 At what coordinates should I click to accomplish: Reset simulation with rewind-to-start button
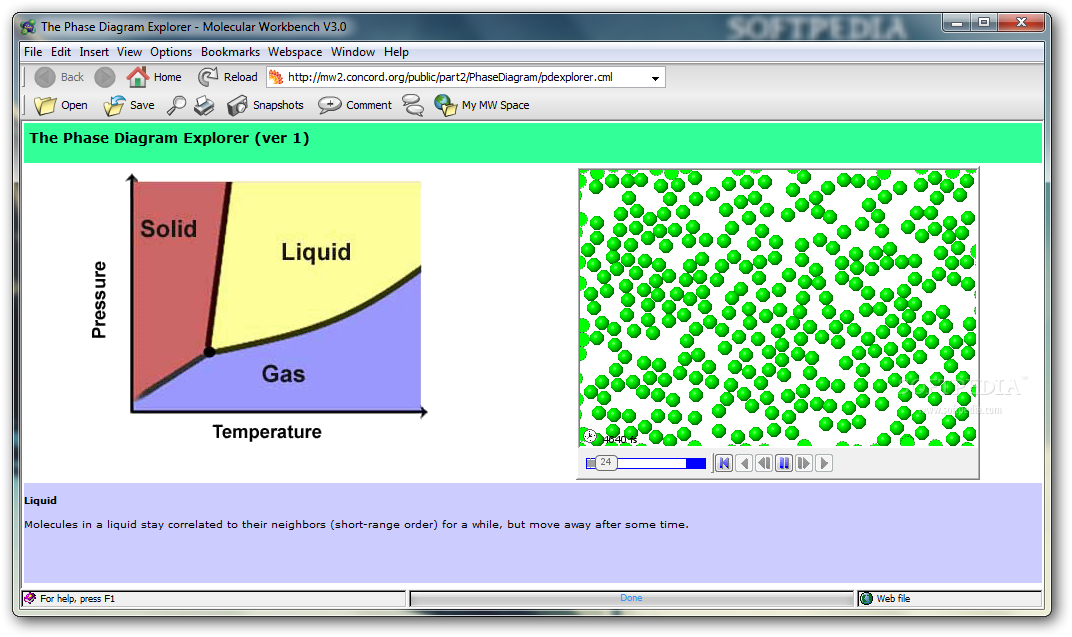click(724, 463)
